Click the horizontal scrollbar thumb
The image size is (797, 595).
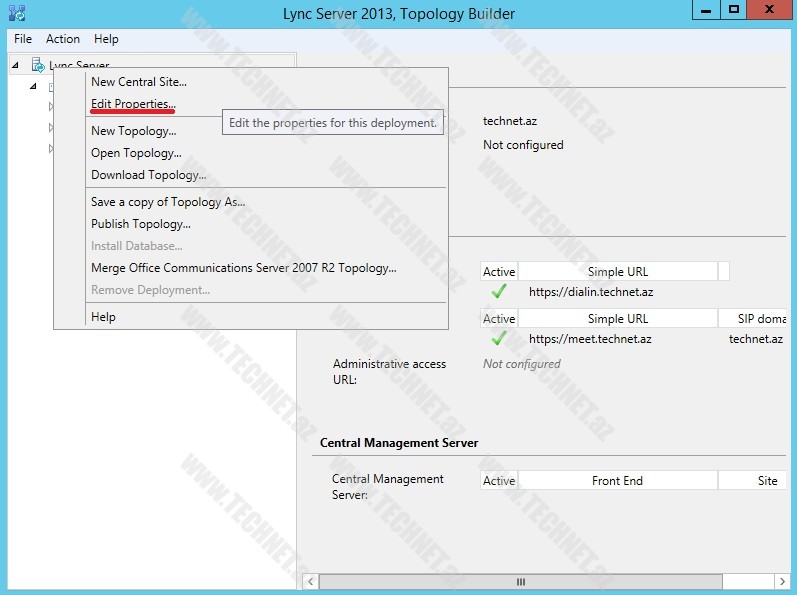click(x=520, y=581)
